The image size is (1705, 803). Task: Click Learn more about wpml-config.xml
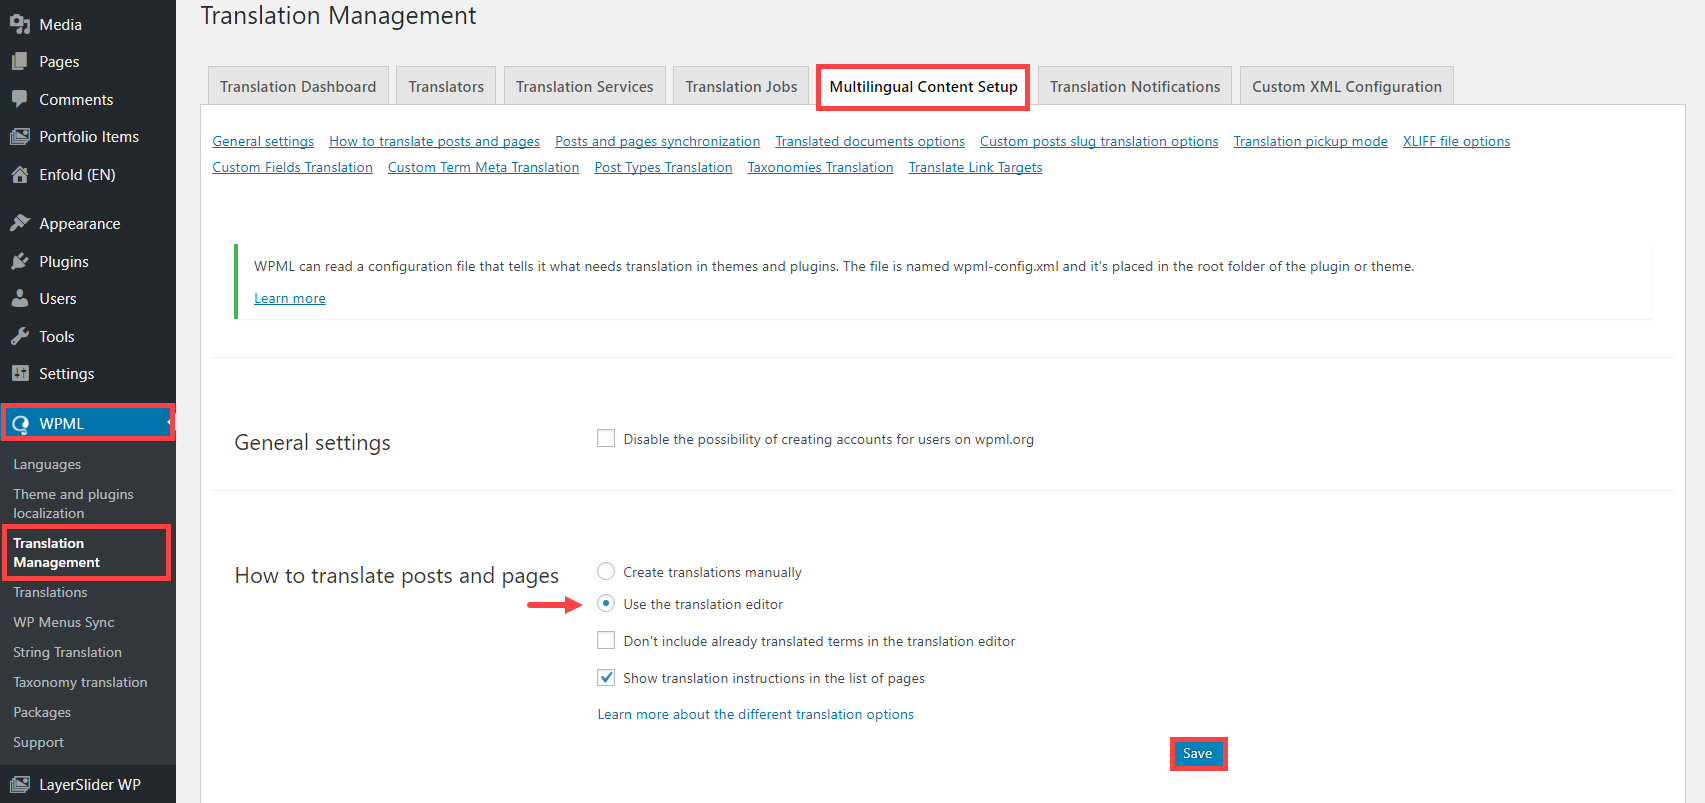click(x=289, y=298)
